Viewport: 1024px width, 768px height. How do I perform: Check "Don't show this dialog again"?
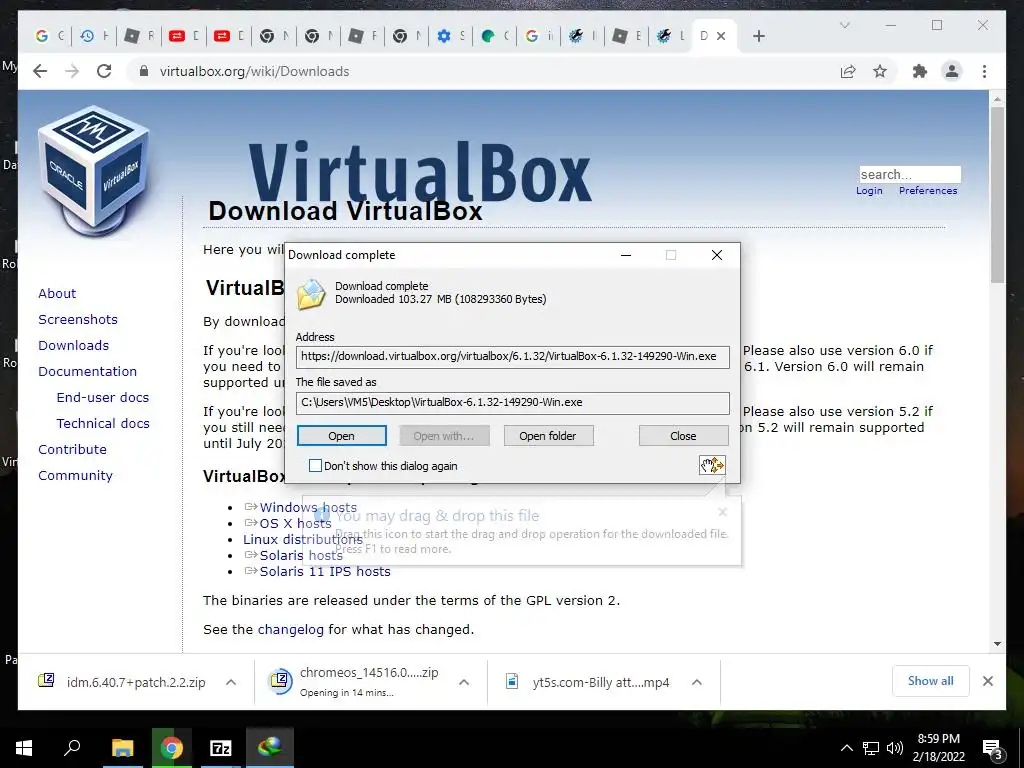click(x=315, y=466)
